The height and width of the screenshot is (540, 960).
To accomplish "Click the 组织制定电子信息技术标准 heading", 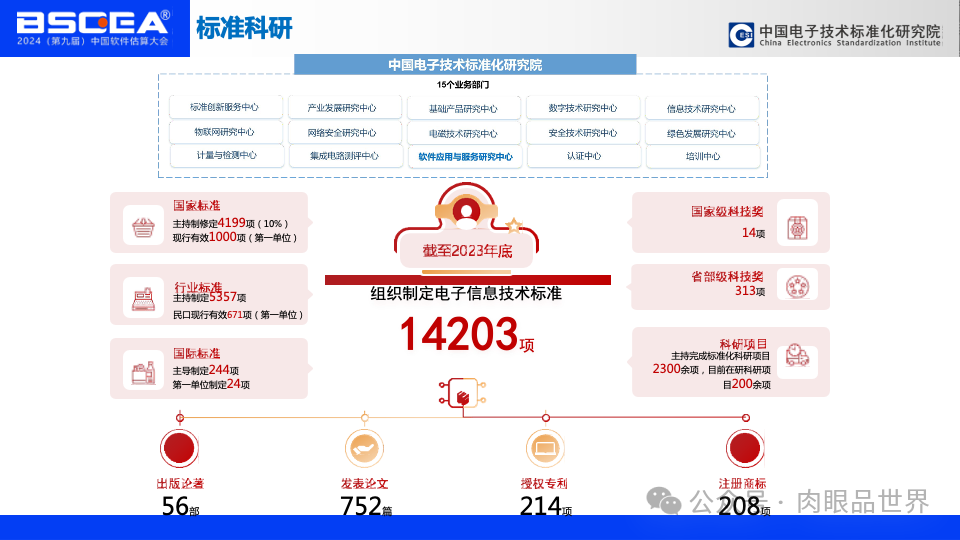I will (466, 293).
